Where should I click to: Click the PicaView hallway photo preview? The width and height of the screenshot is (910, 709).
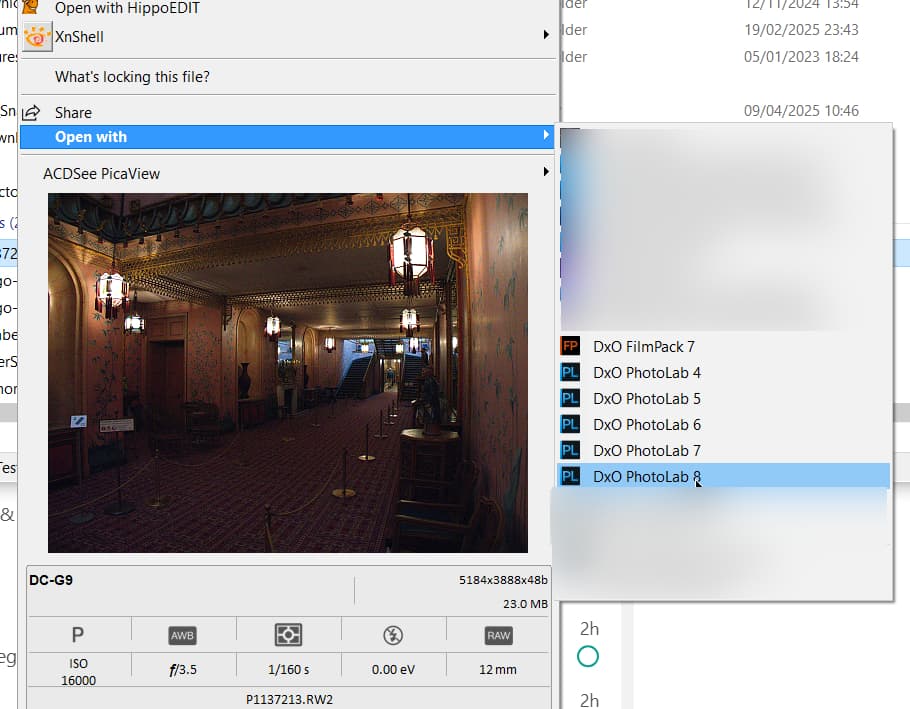click(x=288, y=373)
